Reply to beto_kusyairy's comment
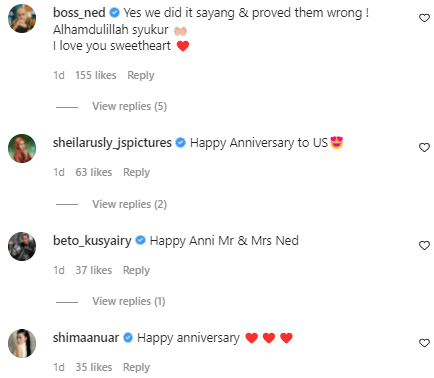The image size is (434, 378). point(136,270)
